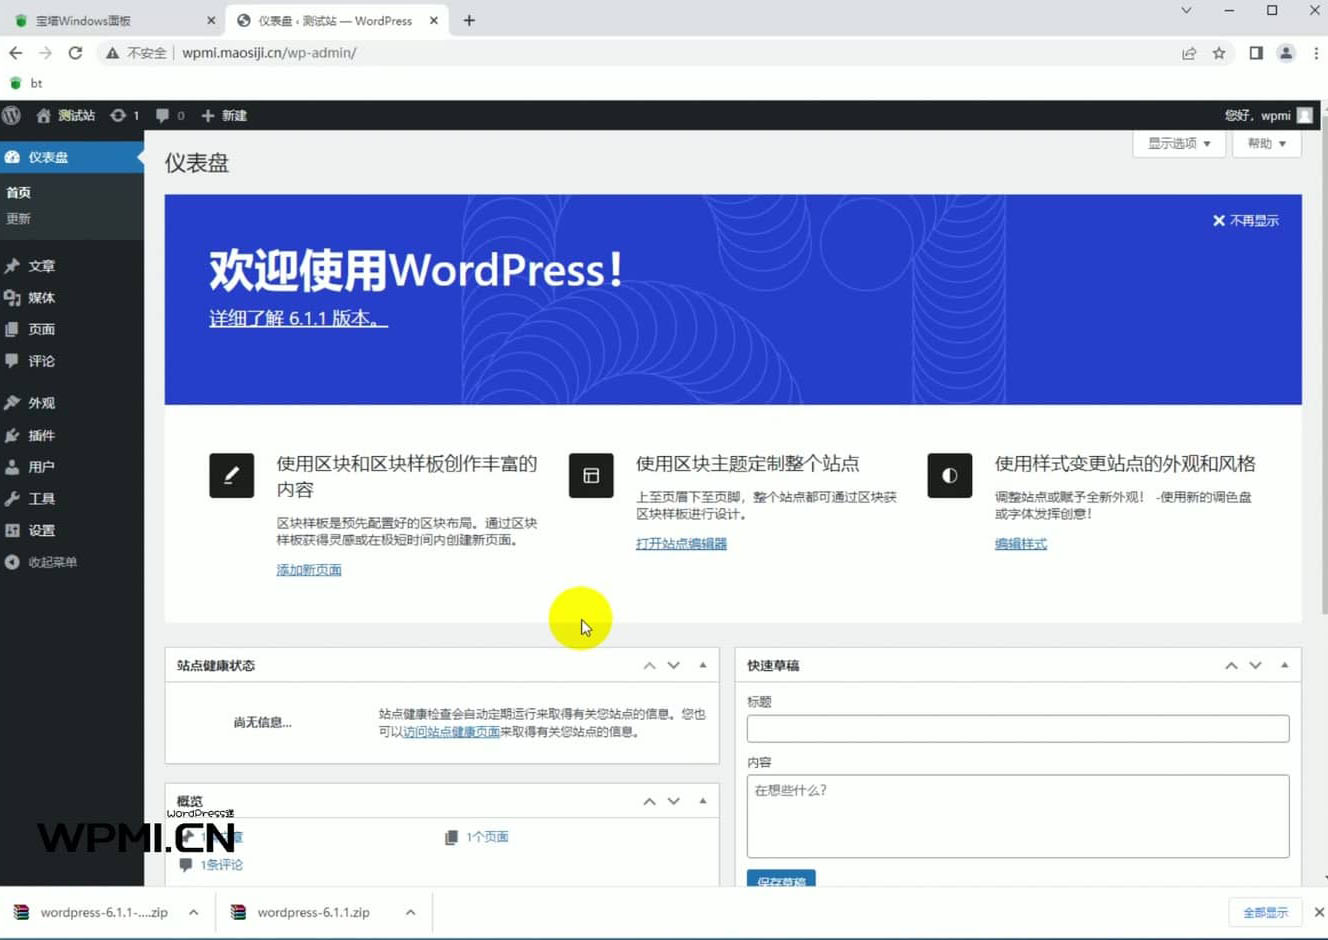Click the 打开站点编辑器 link
This screenshot has width=1328, height=940.
click(680, 543)
